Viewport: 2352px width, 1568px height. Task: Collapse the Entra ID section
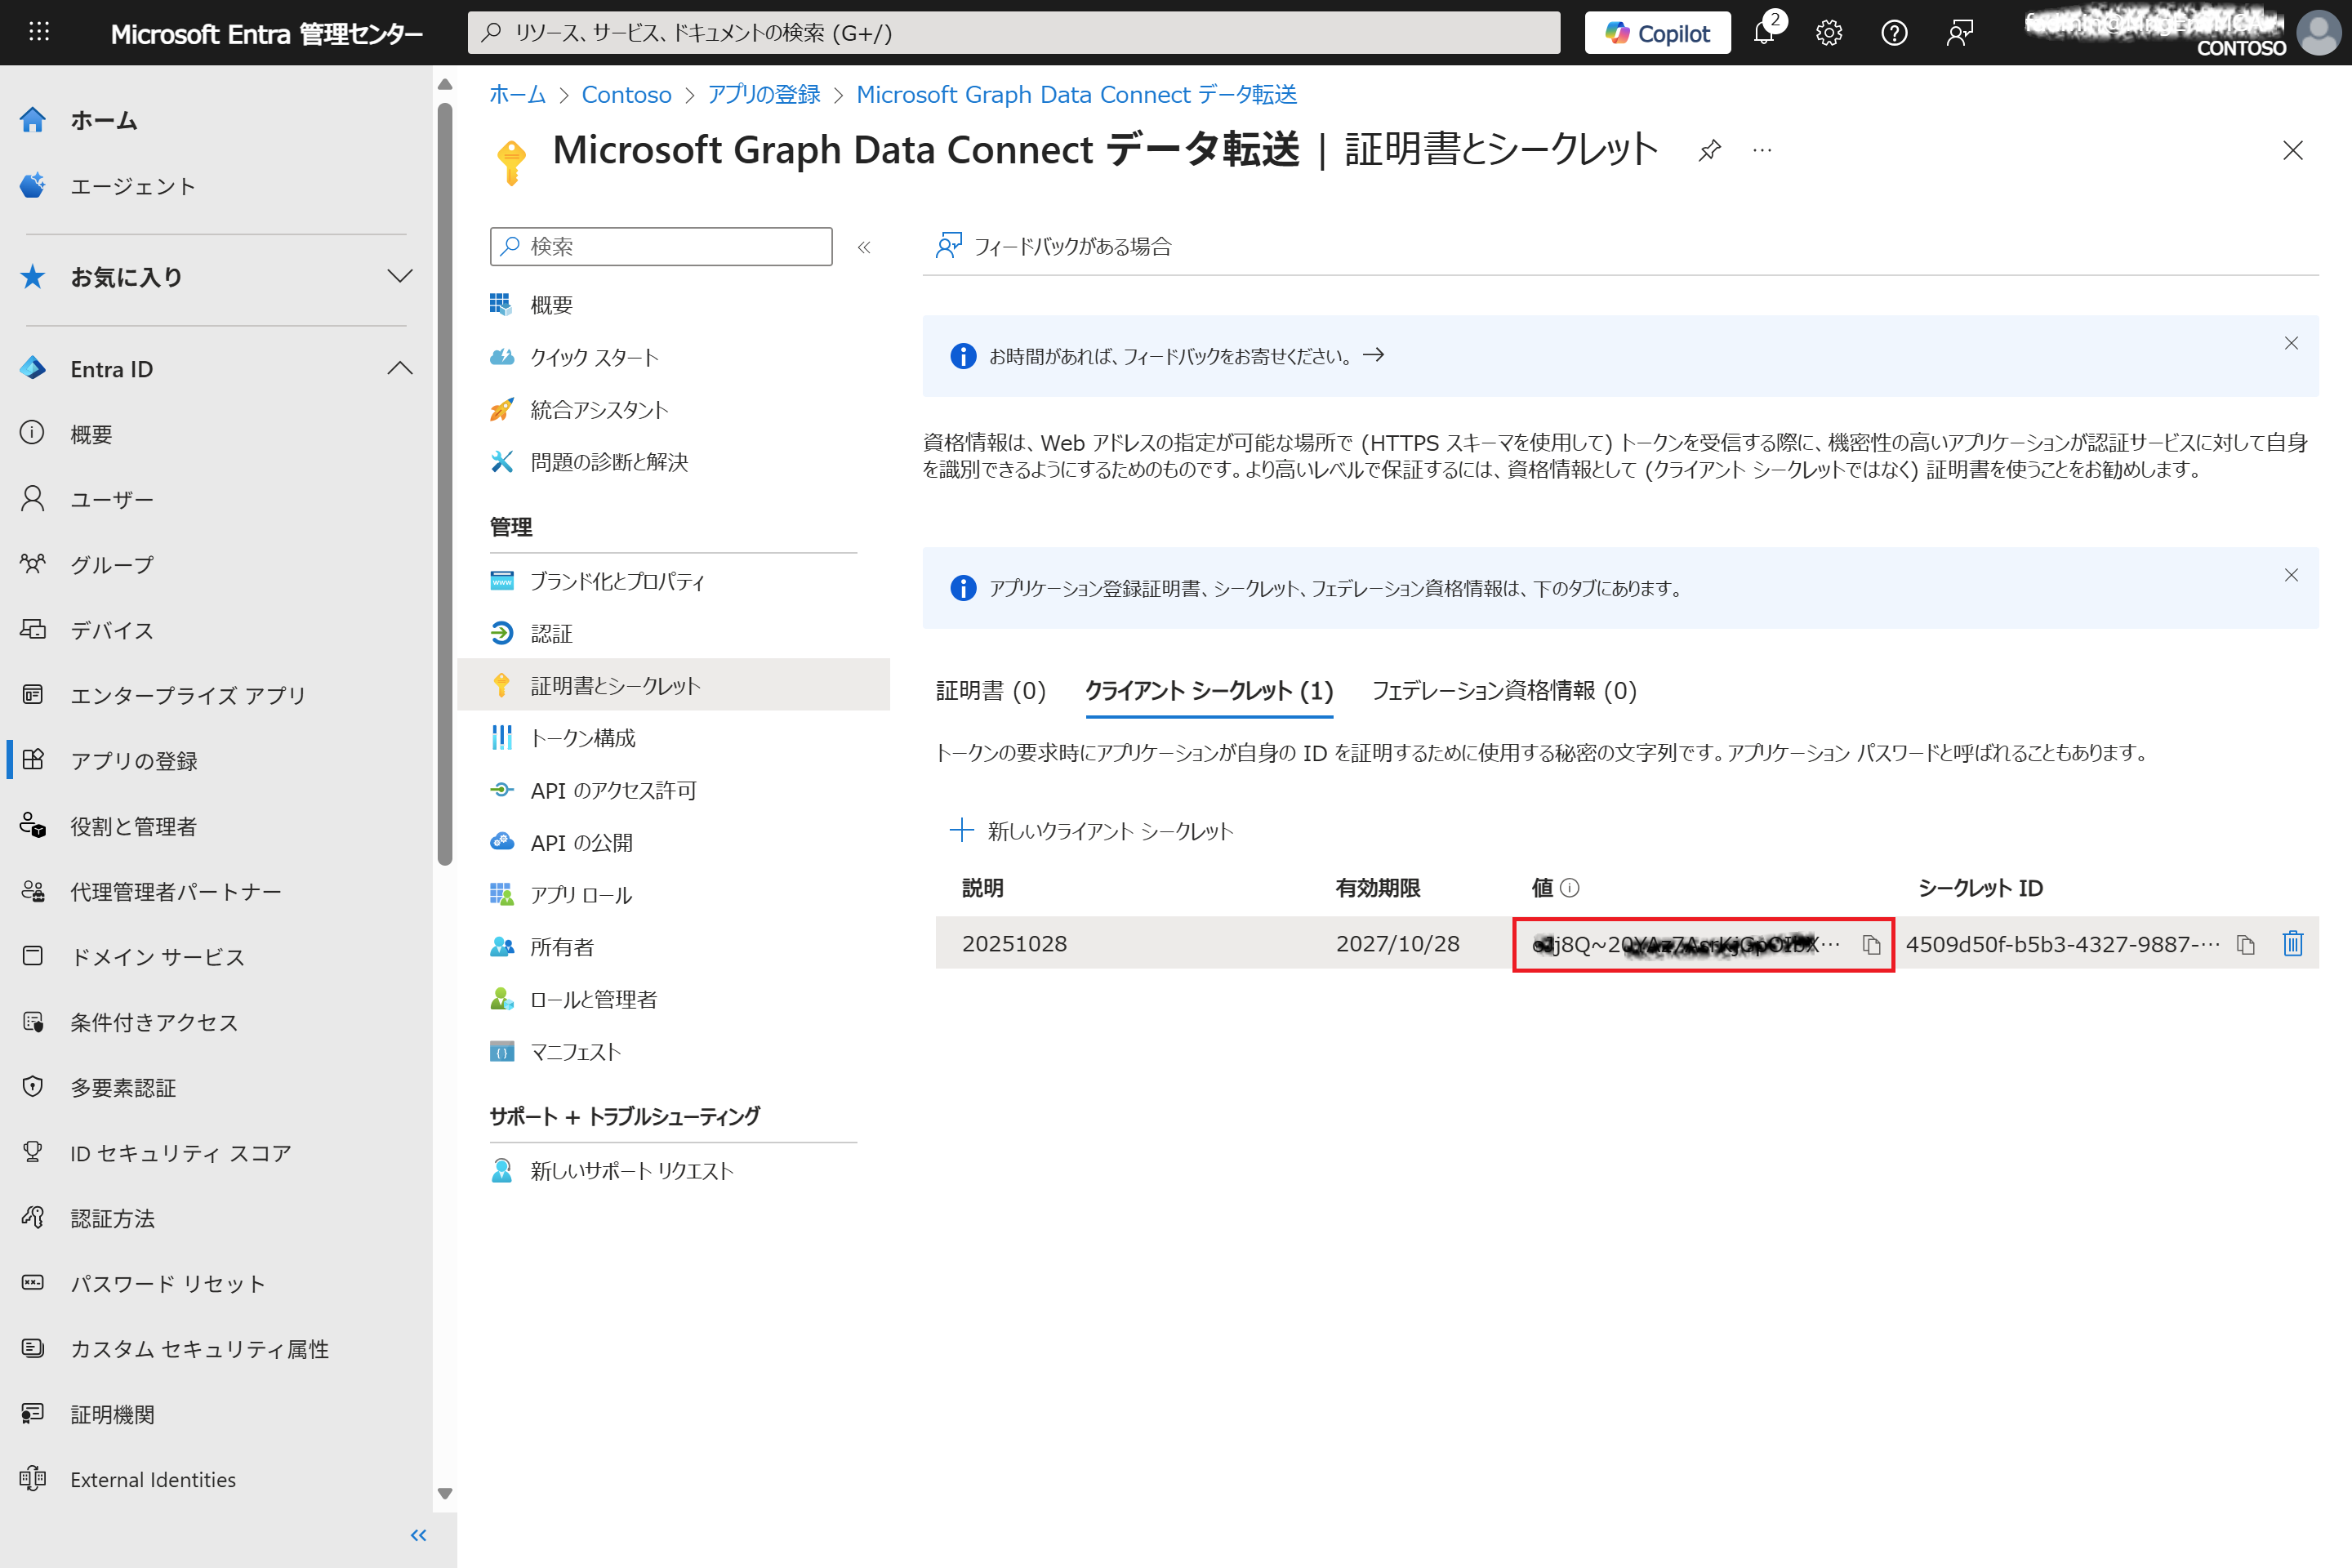399,369
